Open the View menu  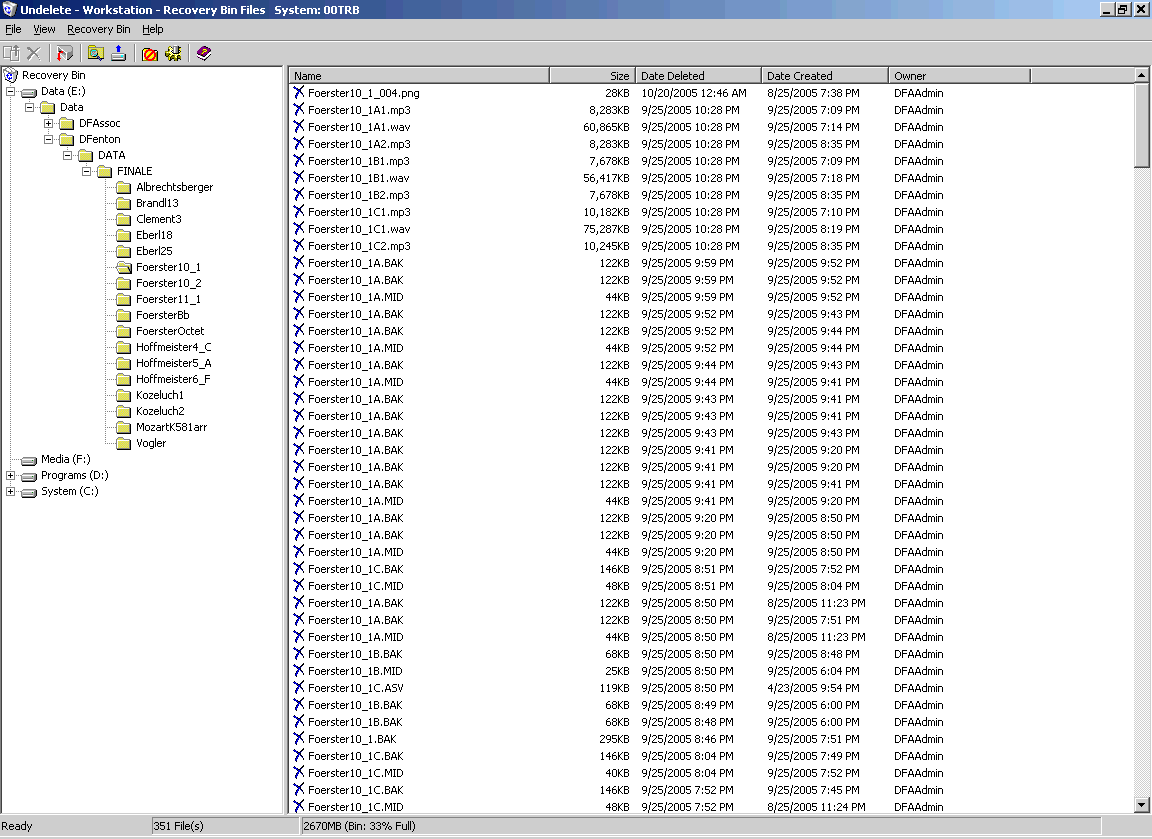coord(44,29)
